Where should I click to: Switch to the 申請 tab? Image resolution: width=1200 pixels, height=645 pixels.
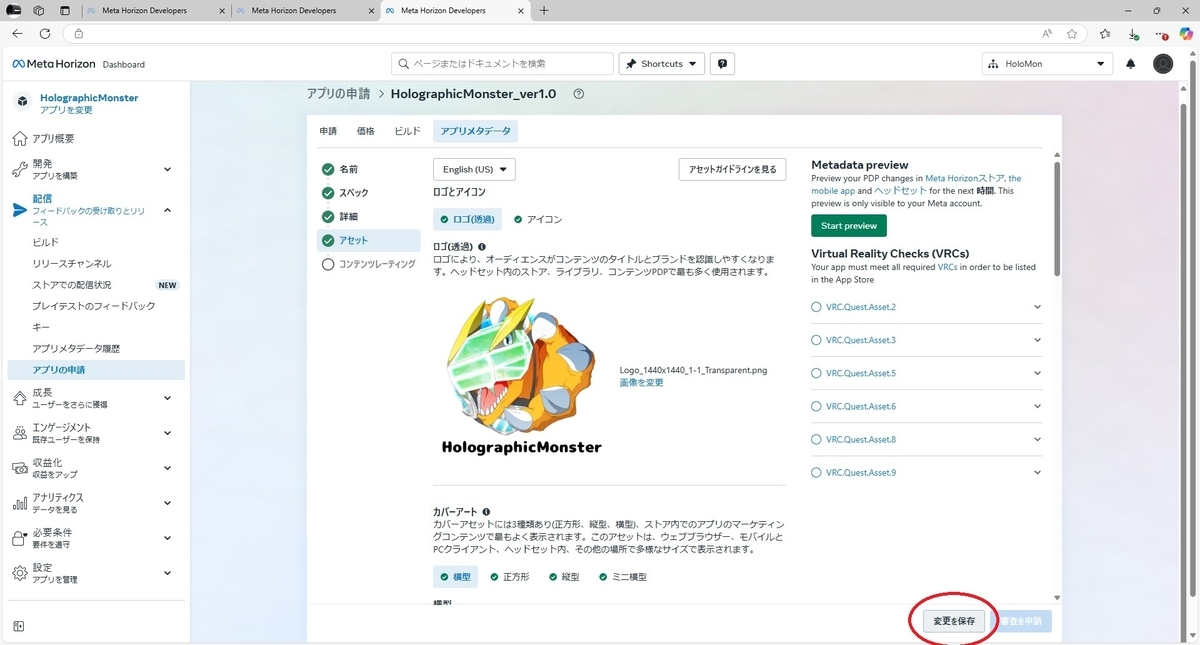pyautogui.click(x=328, y=131)
